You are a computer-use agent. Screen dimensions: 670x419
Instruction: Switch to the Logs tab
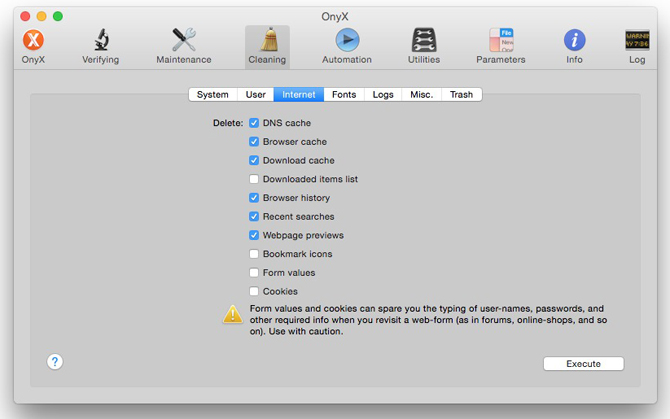tap(383, 94)
